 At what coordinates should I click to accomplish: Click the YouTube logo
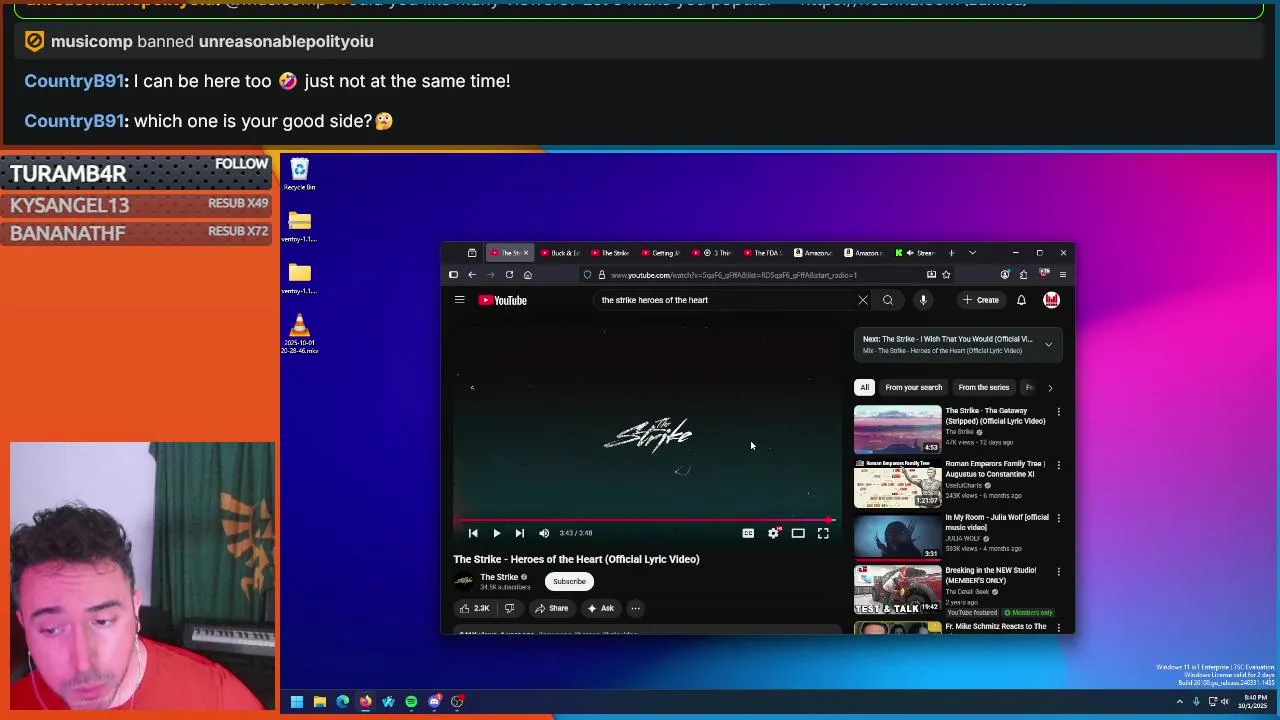pos(502,300)
